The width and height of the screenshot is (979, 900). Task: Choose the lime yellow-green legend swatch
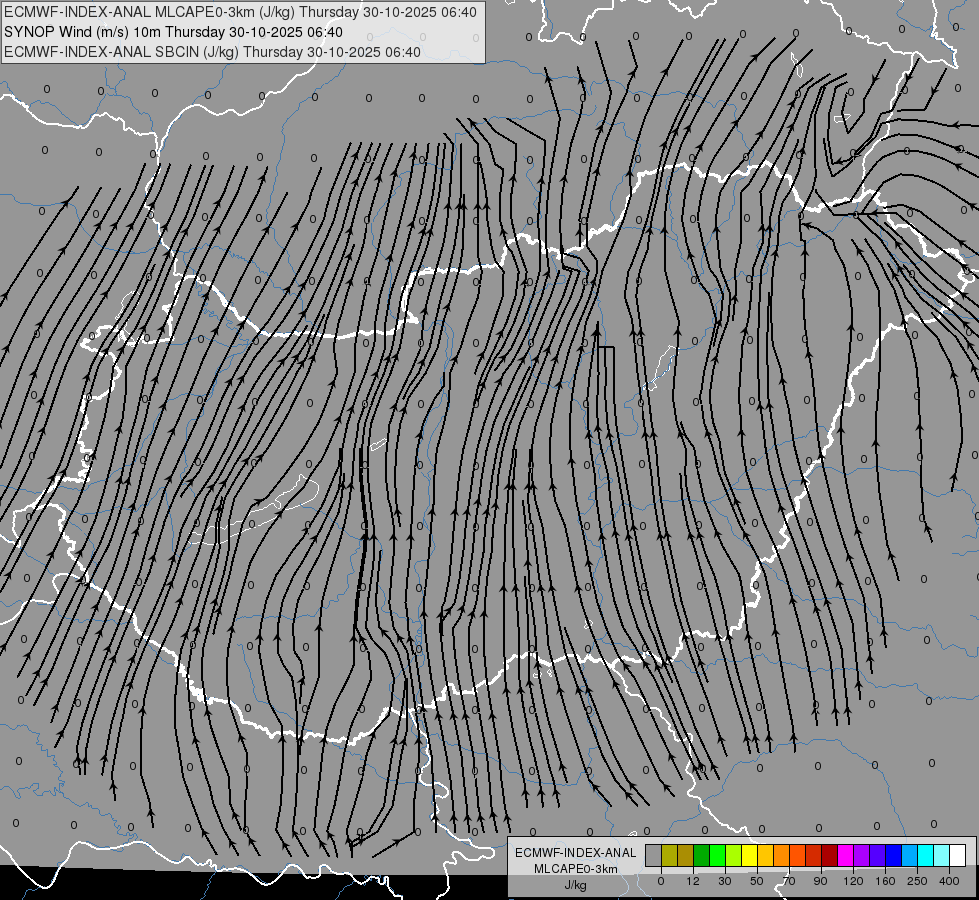pos(734,856)
